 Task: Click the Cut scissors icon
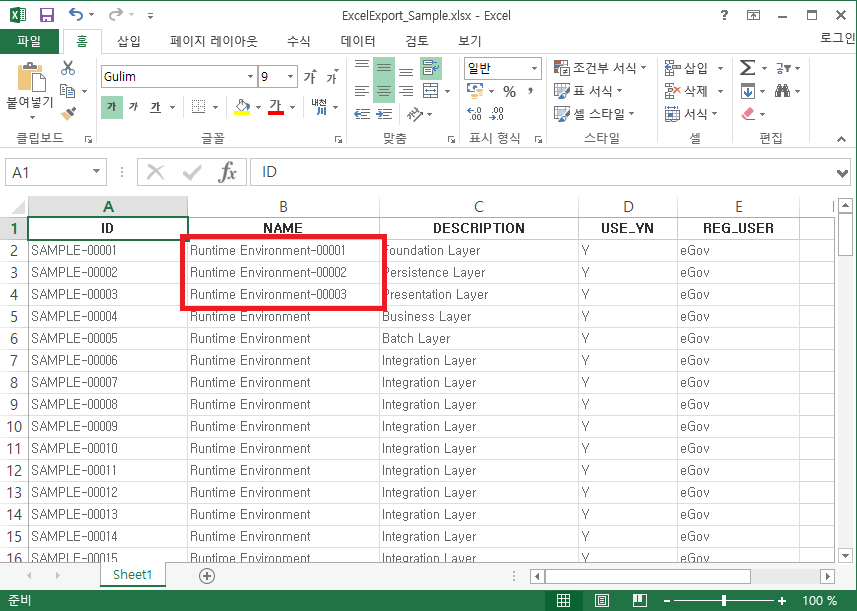click(68, 68)
